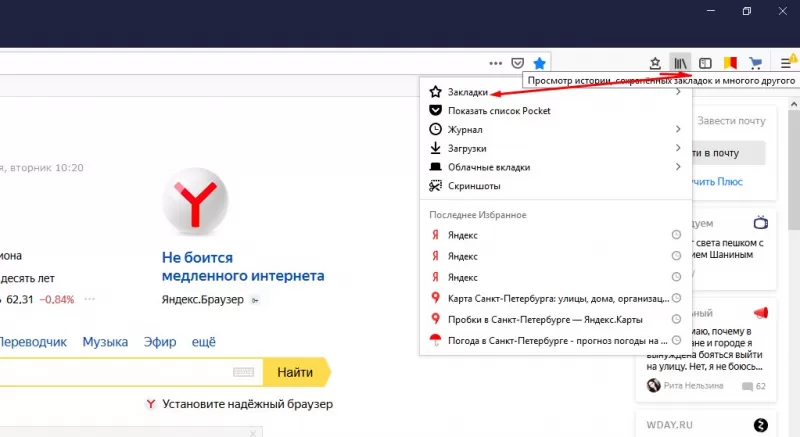The image size is (800, 437).
Task: Click the hat icon beside Облачные вкладки
Action: 435,167
